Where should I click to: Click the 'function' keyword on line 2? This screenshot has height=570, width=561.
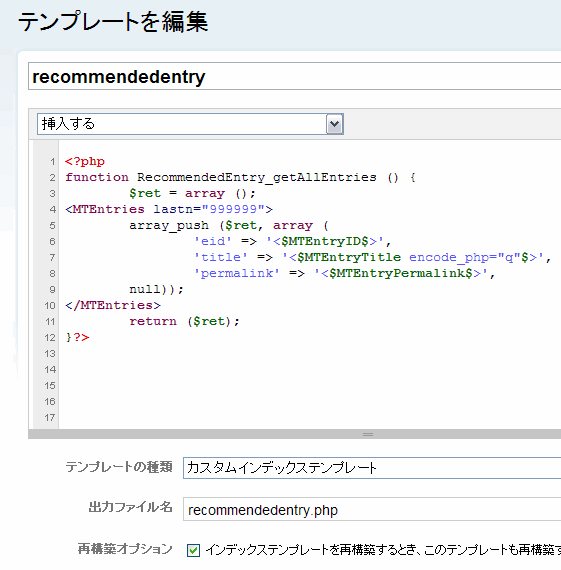97,177
